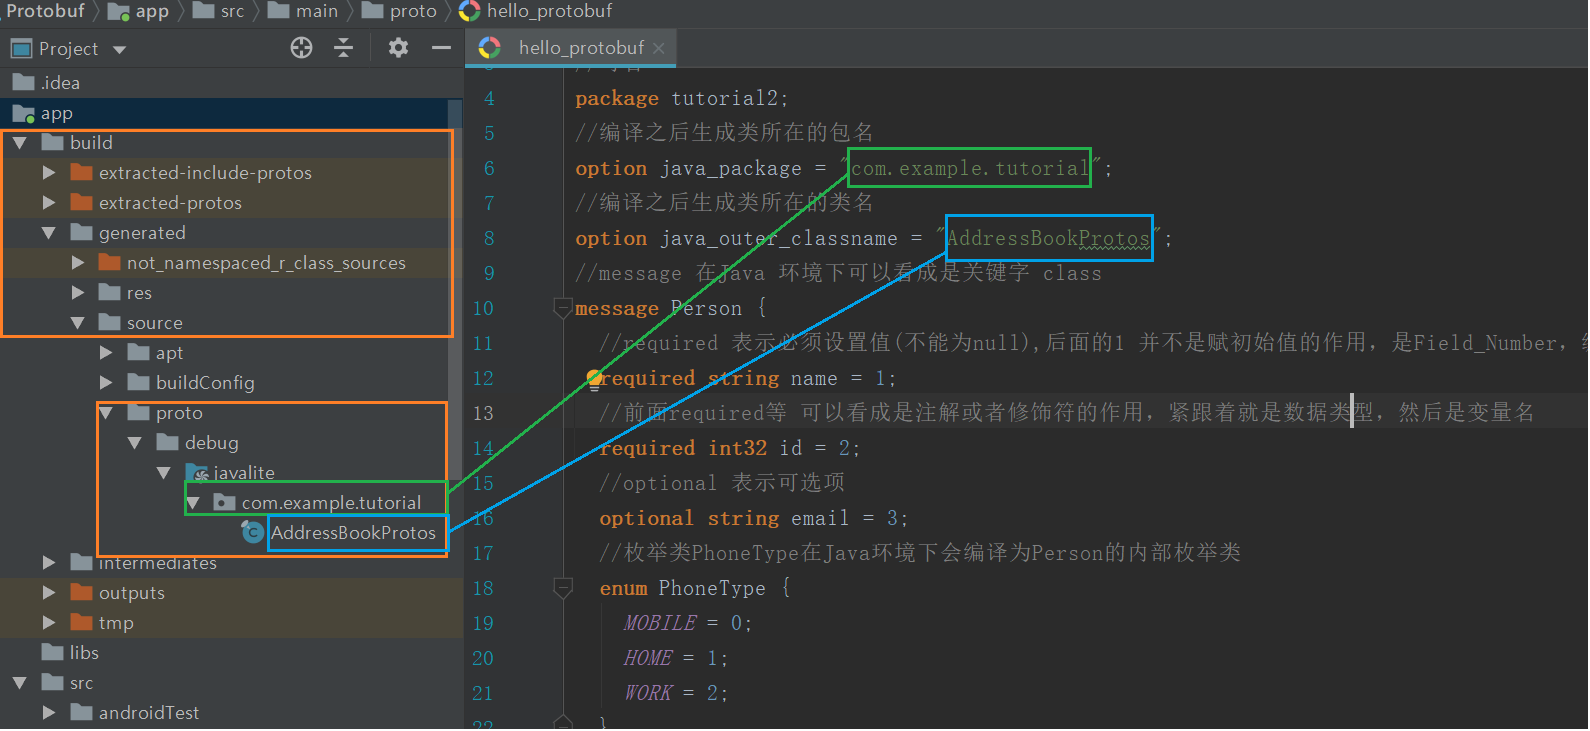The height and width of the screenshot is (731, 1590).
Task: Click the hello_protobuf breadcrumb file icon
Action: pyautogui.click(x=470, y=12)
